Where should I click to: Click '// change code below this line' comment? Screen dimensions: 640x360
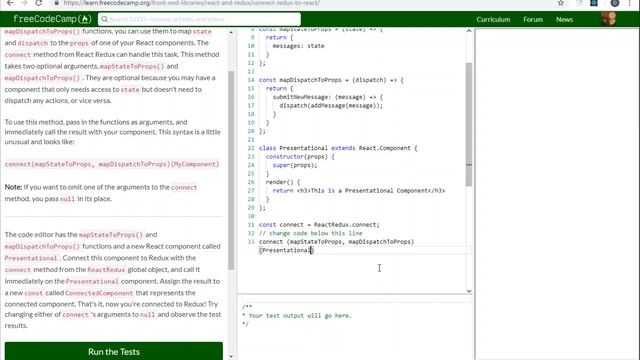311,233
